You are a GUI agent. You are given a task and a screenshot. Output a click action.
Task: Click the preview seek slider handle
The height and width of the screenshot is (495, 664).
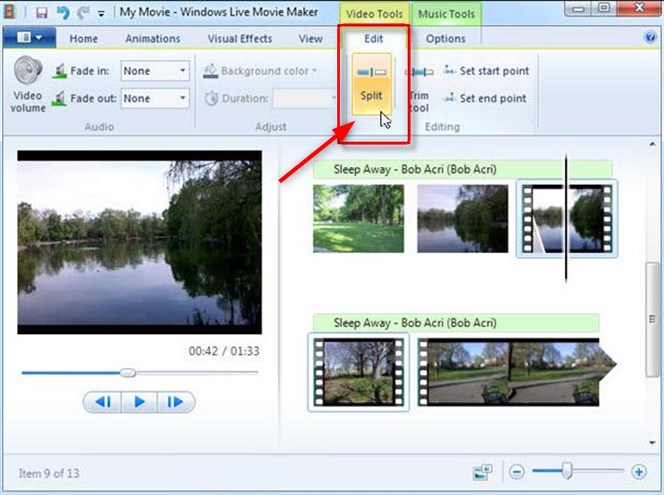128,373
